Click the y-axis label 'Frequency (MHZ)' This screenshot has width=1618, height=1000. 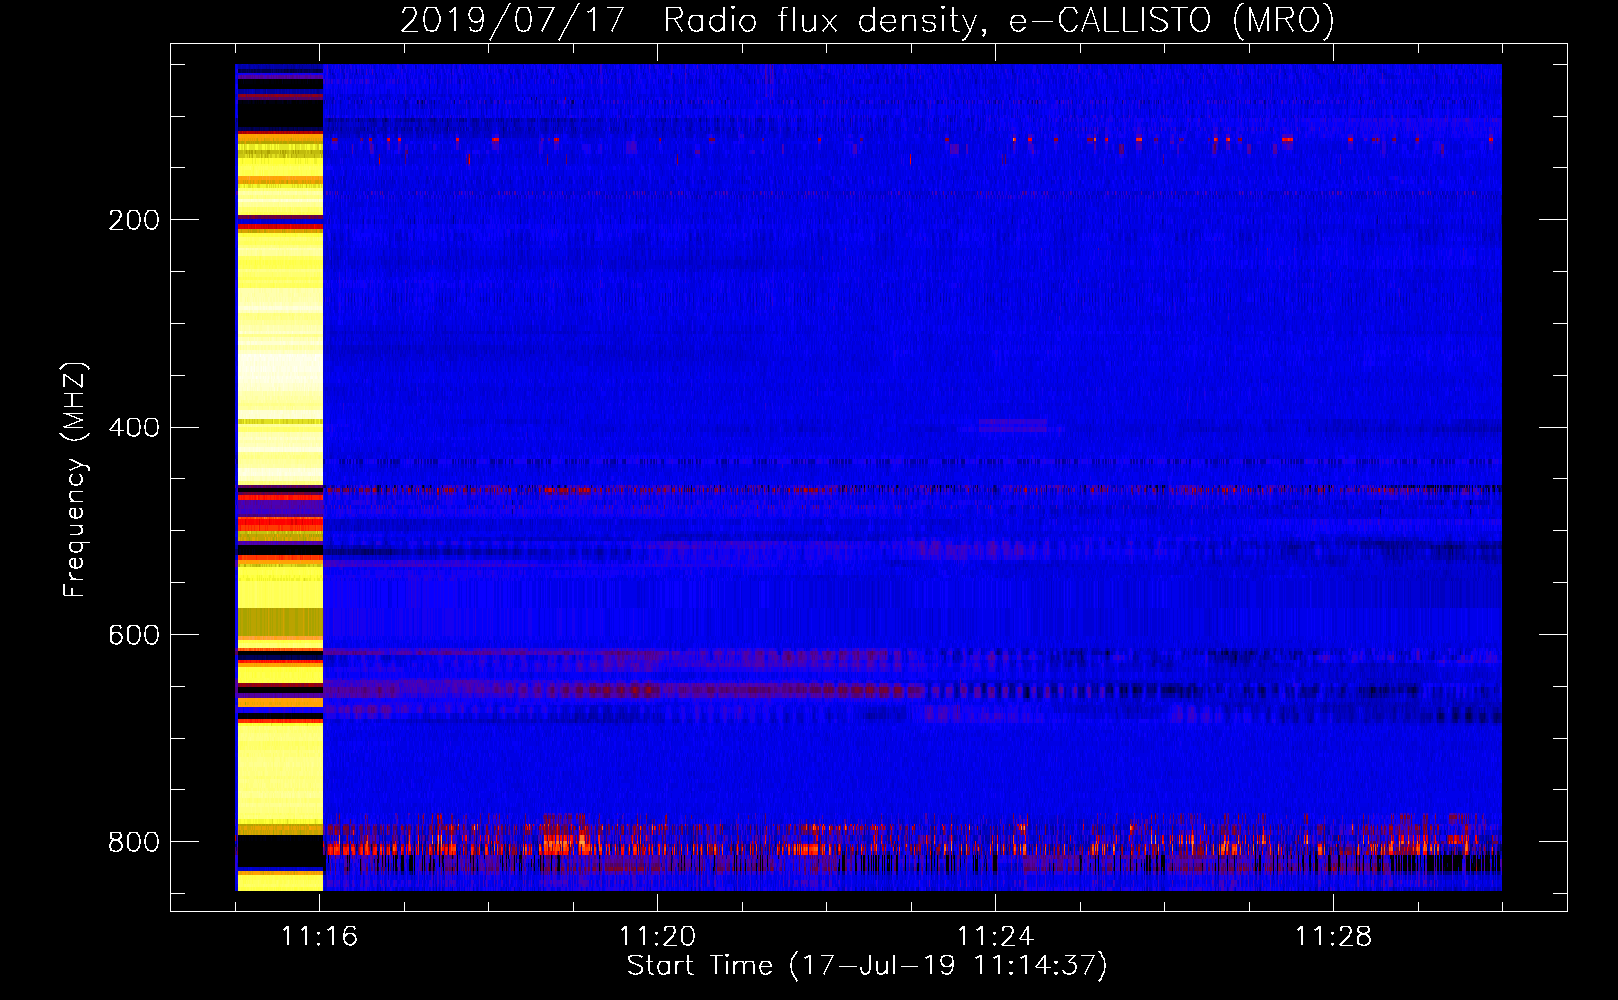(x=74, y=480)
